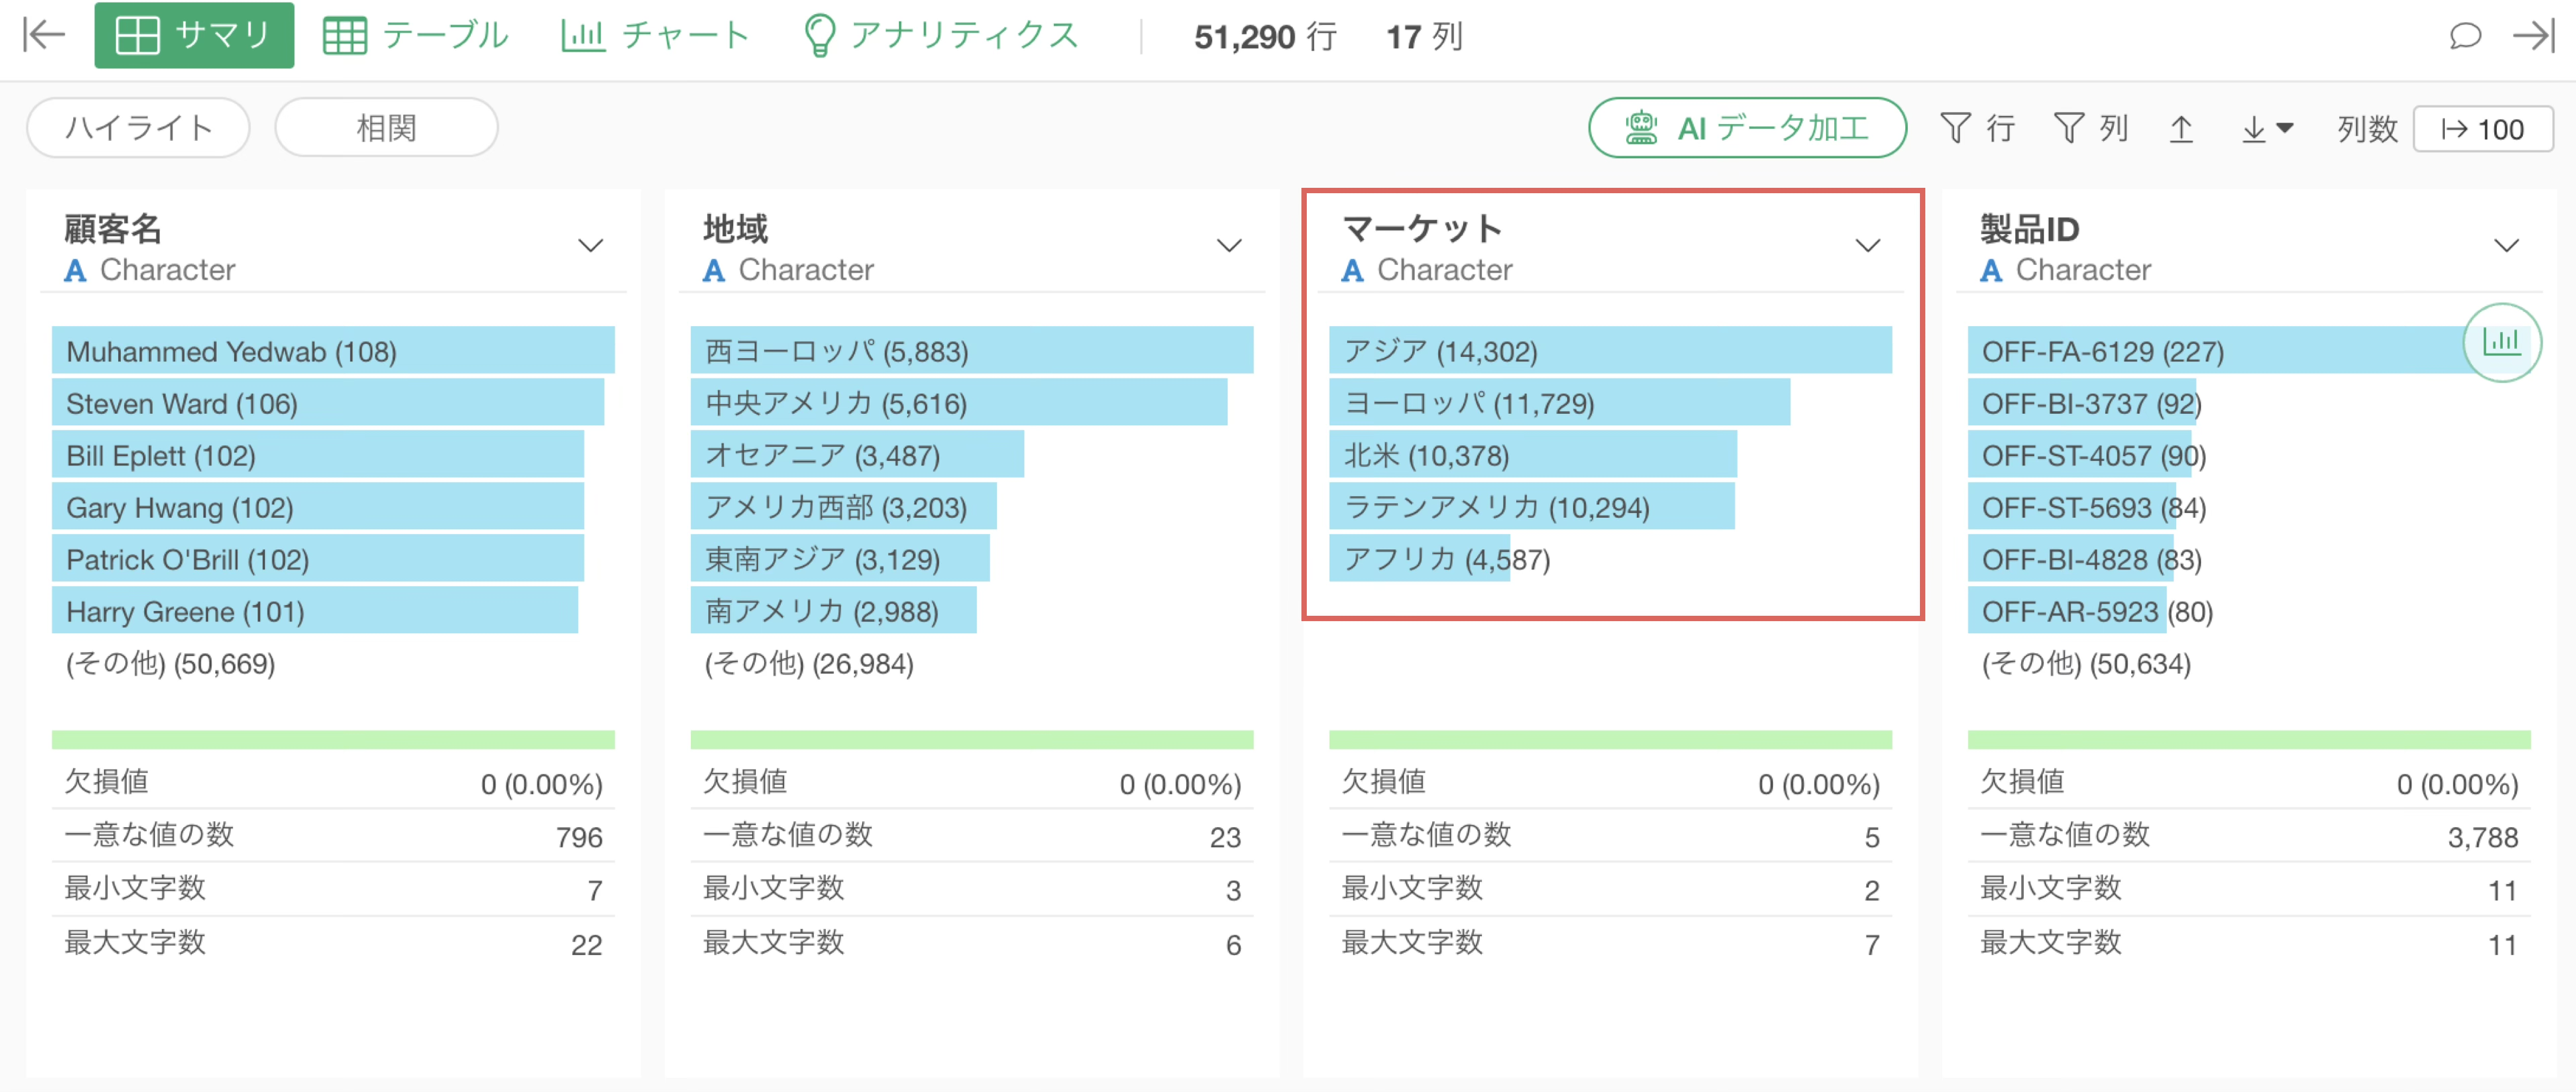The width and height of the screenshot is (2576, 1092).
Task: Click the upload arrow icon
Action: [x=2181, y=129]
